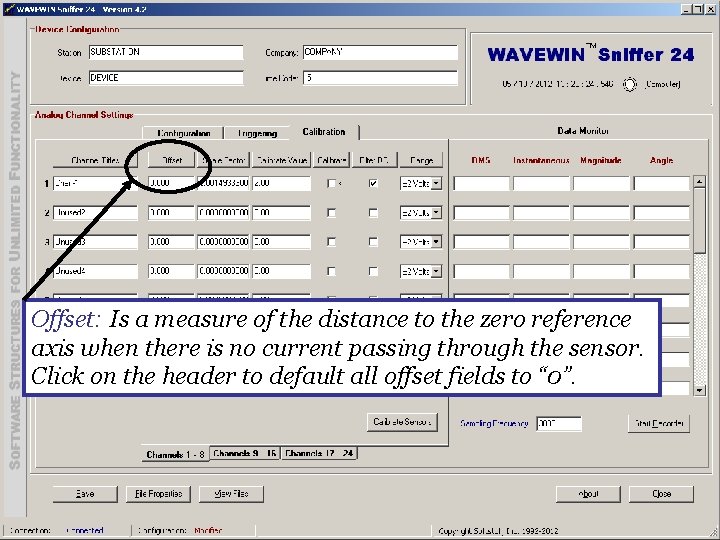This screenshot has width=720, height=540.
Task: Click the Offset field for channel 2
Action: (x=171, y=213)
